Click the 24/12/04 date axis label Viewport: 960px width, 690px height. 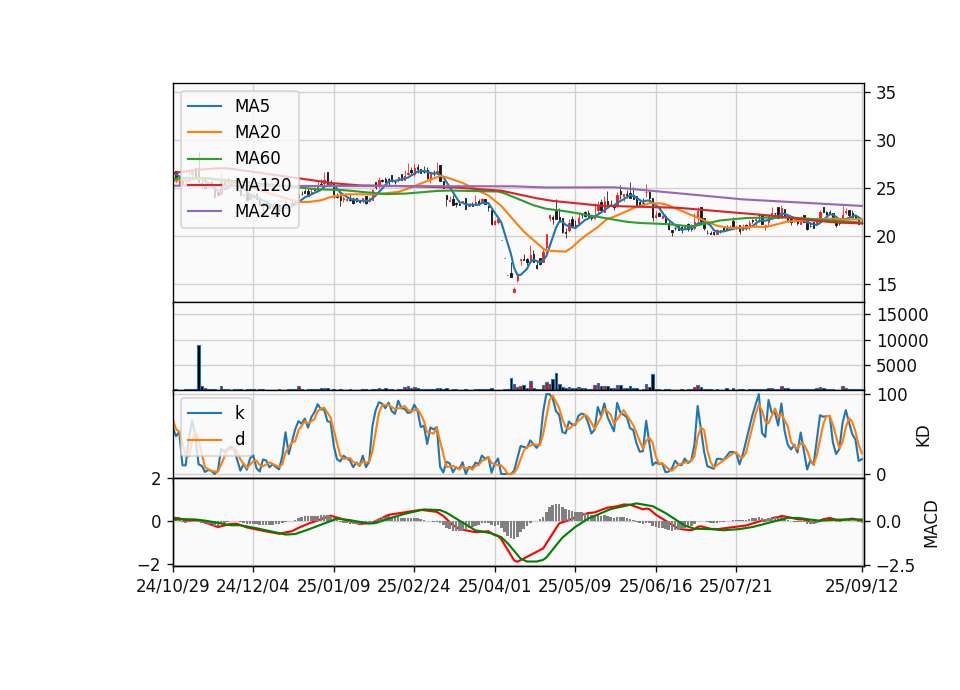coord(253,586)
